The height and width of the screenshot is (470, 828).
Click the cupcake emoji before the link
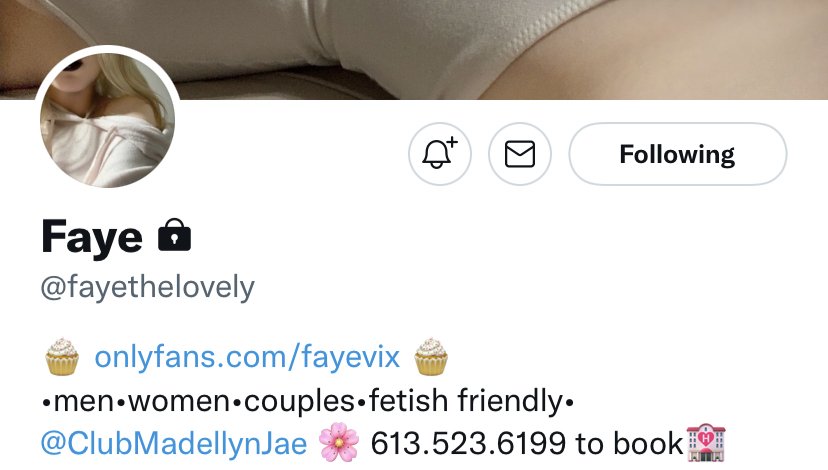tap(62, 356)
